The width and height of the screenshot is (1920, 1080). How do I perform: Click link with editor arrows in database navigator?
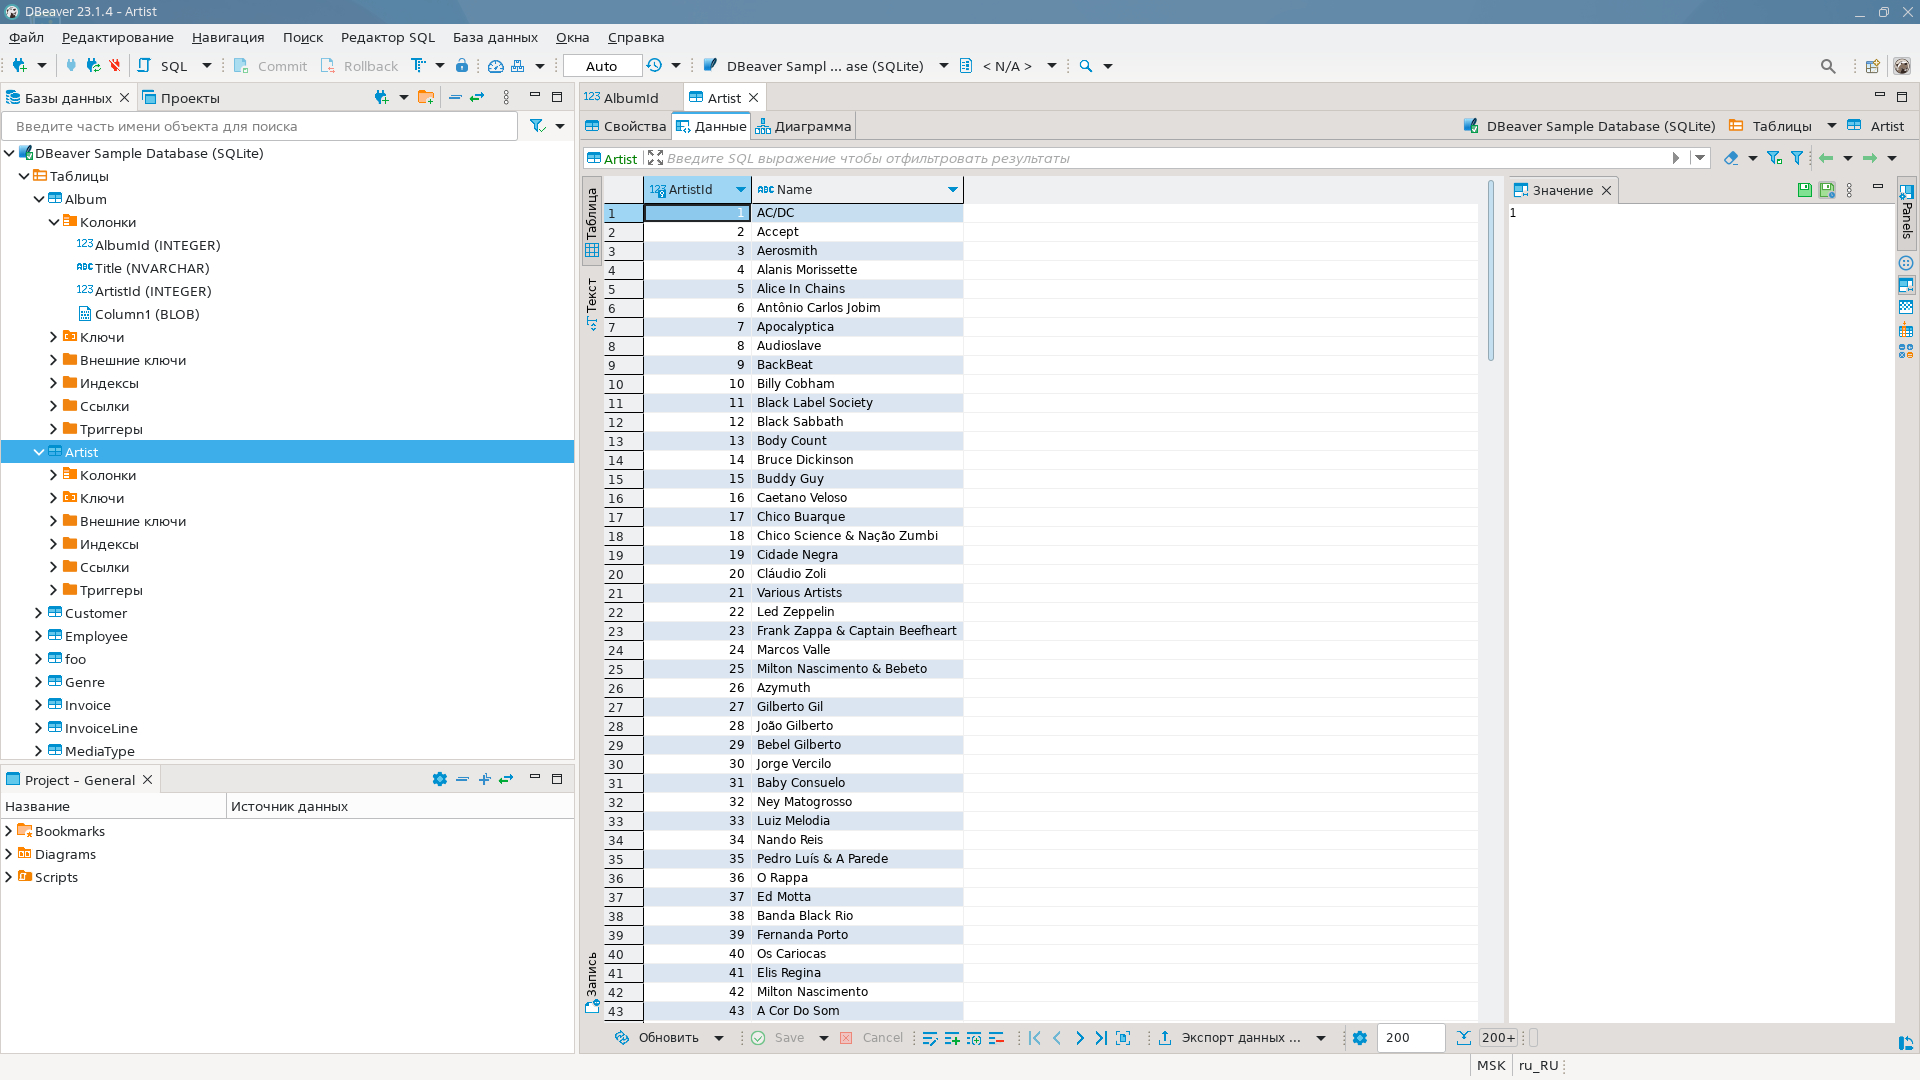coord(477,97)
